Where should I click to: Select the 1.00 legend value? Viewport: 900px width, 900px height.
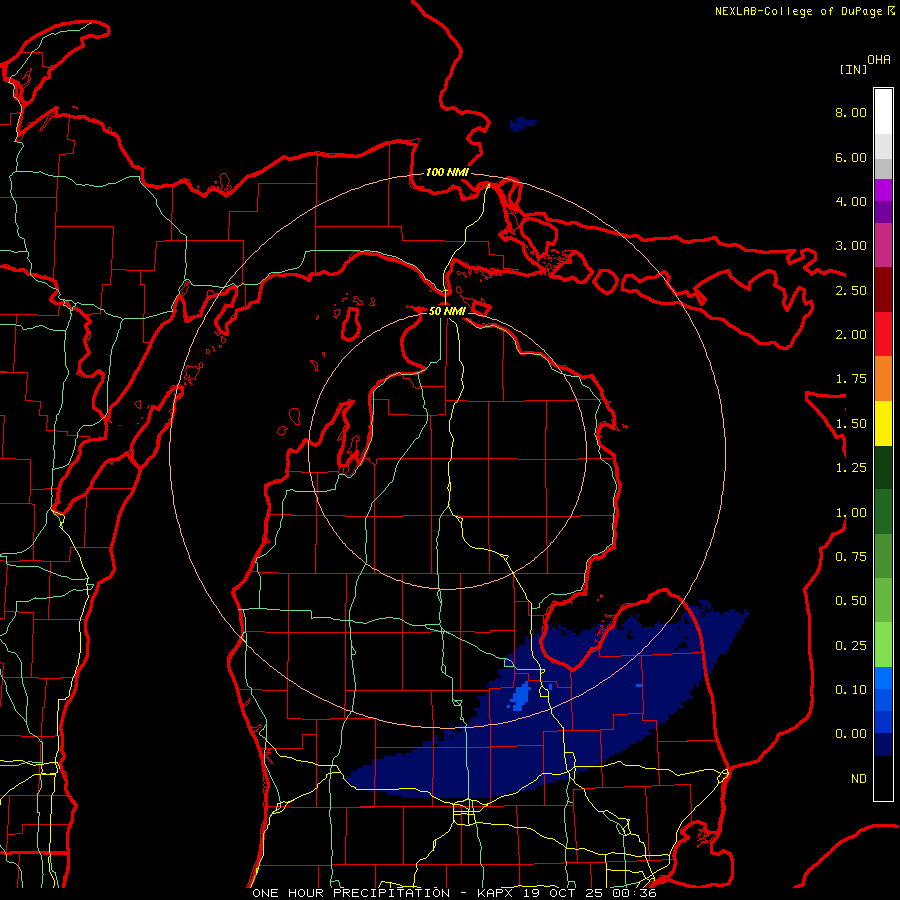851,513
